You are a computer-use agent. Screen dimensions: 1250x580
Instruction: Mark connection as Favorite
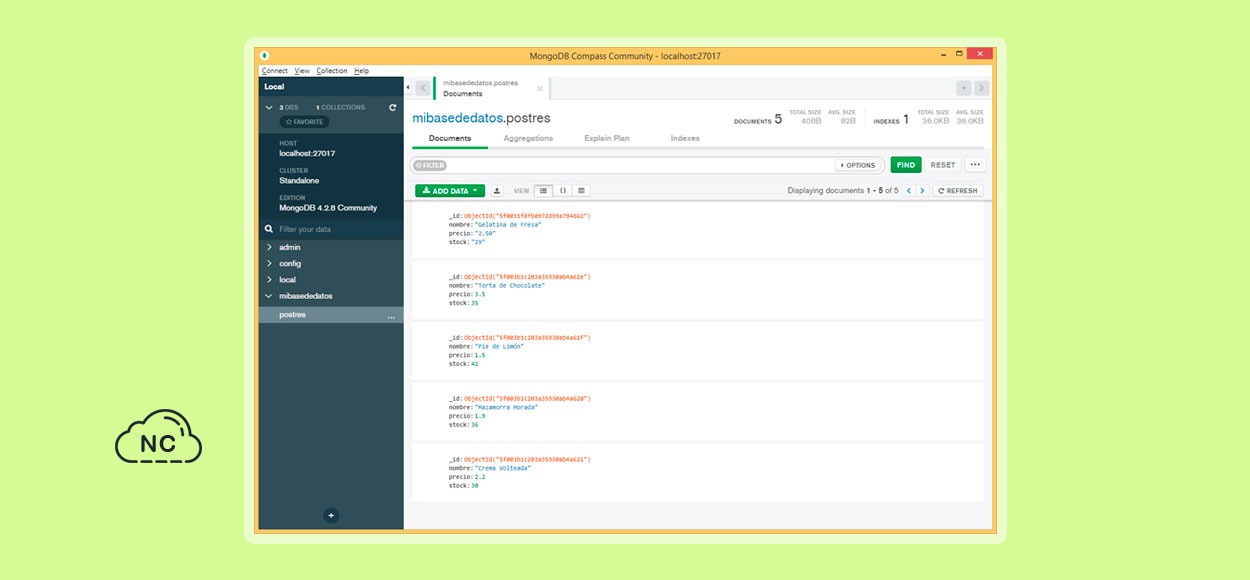click(x=304, y=122)
